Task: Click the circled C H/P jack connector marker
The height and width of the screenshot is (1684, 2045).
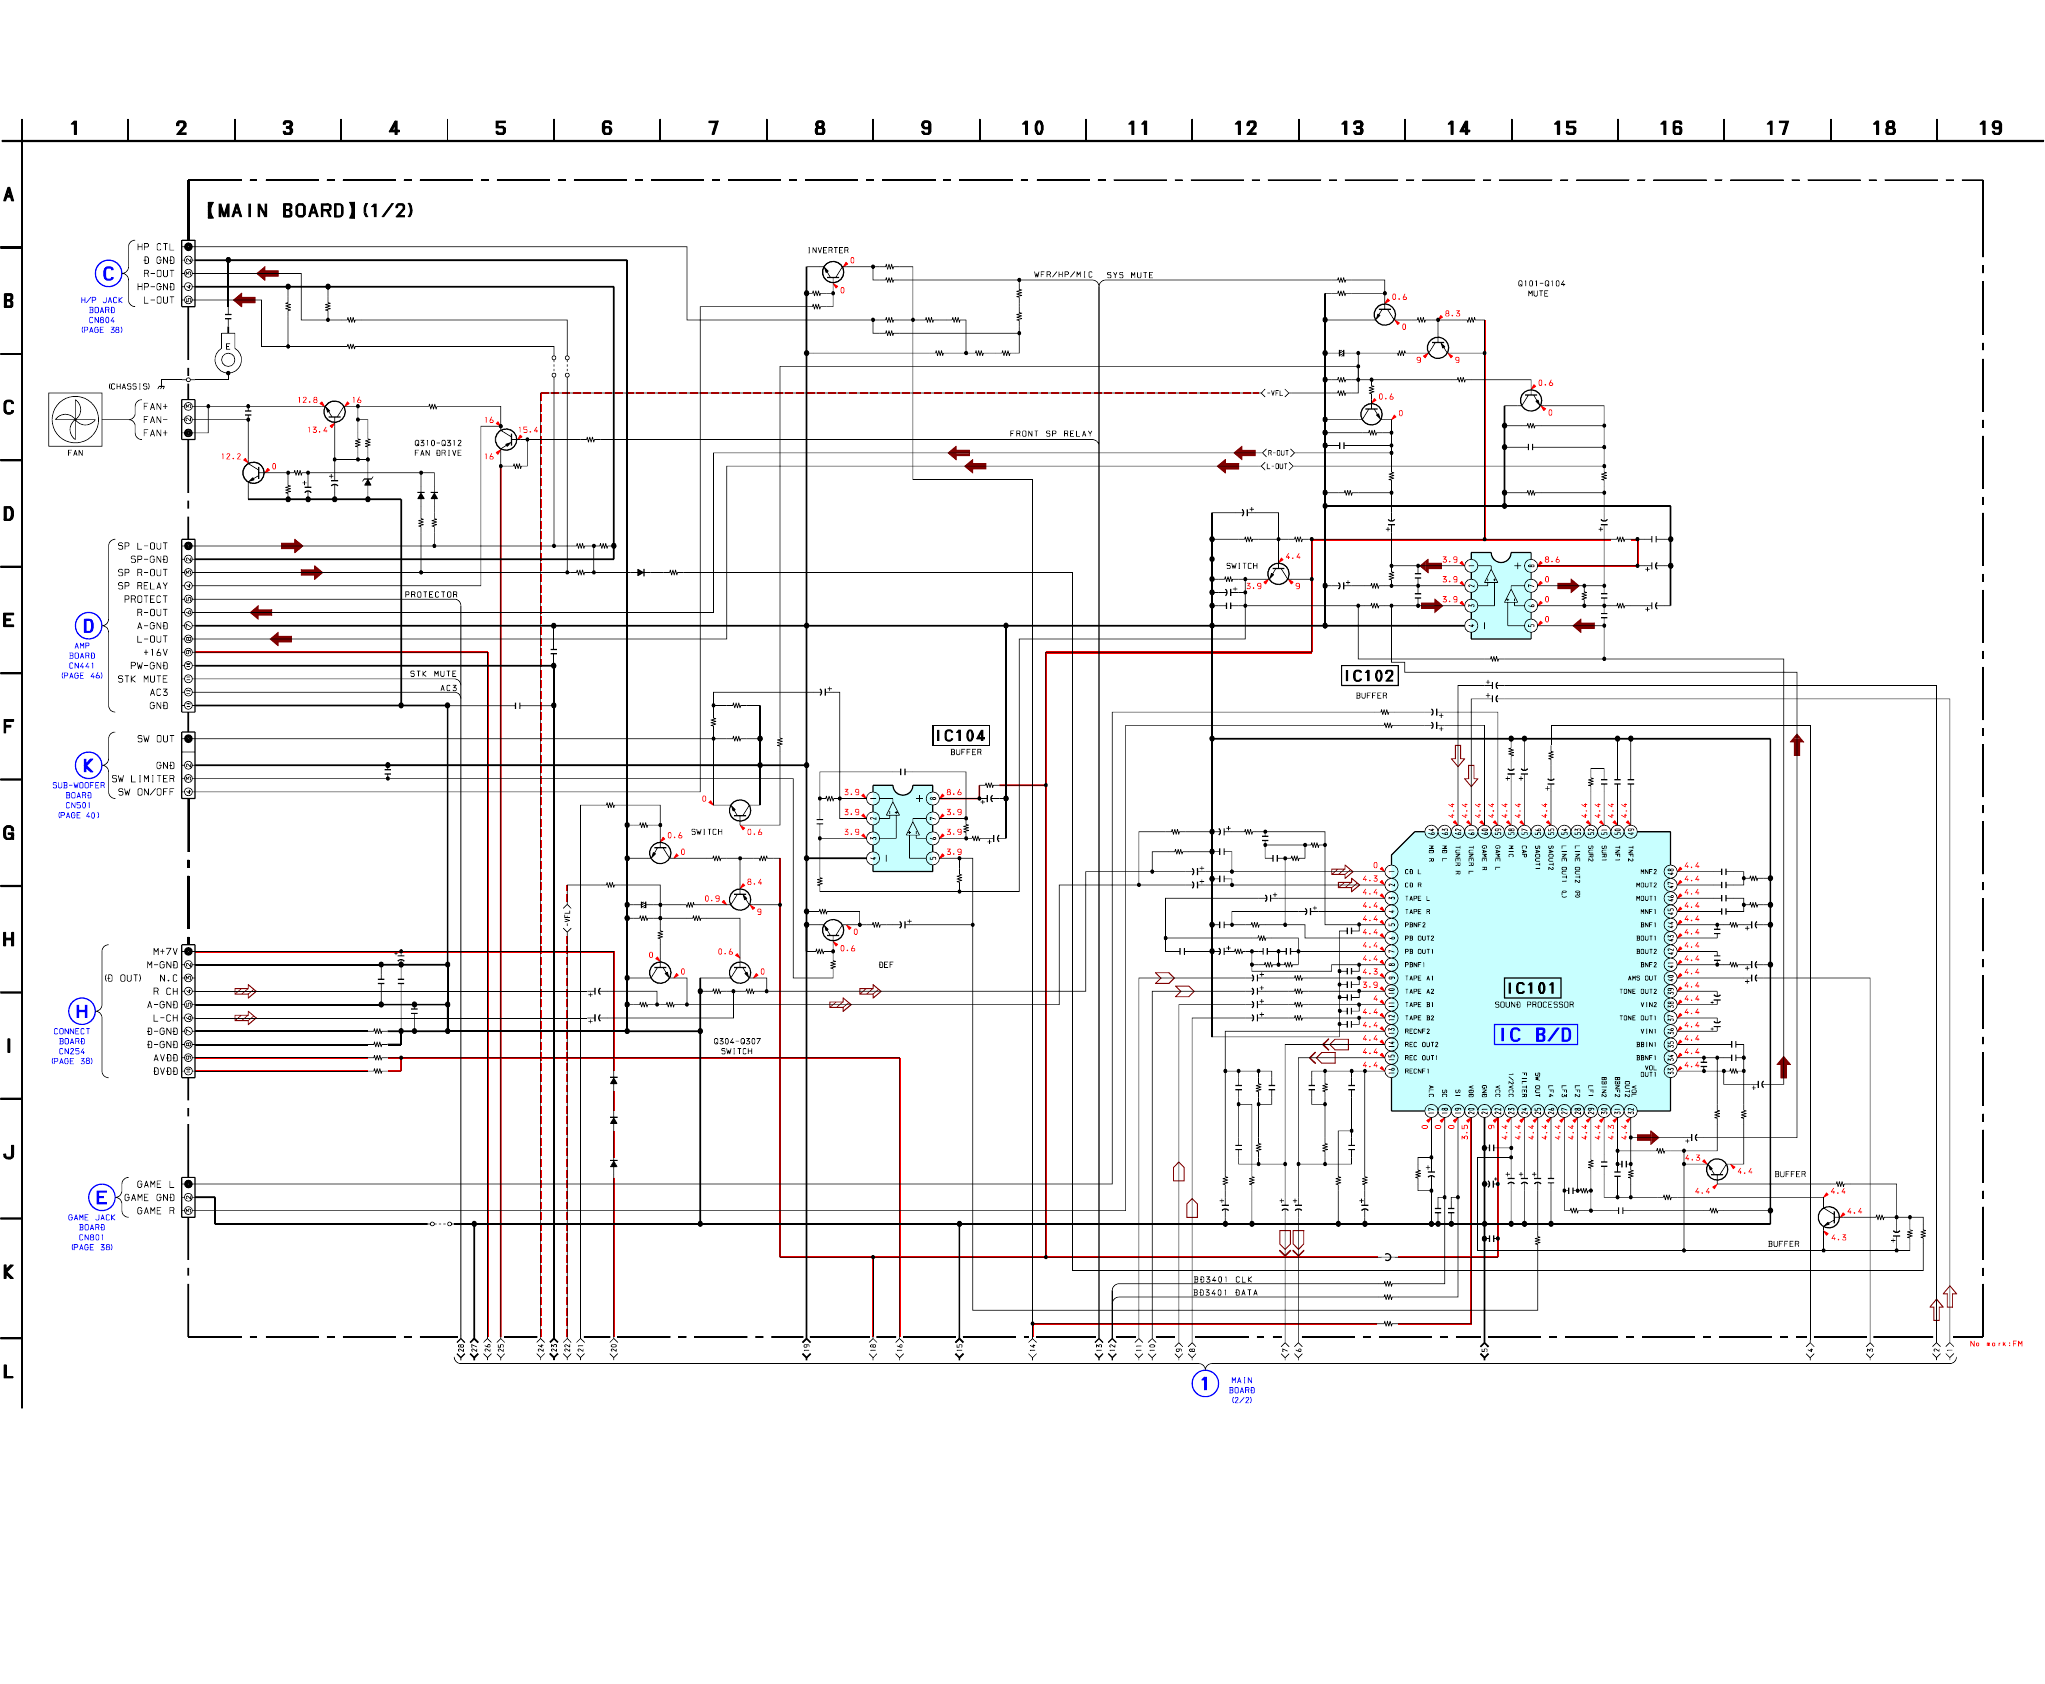Action: pyautogui.click(x=109, y=274)
